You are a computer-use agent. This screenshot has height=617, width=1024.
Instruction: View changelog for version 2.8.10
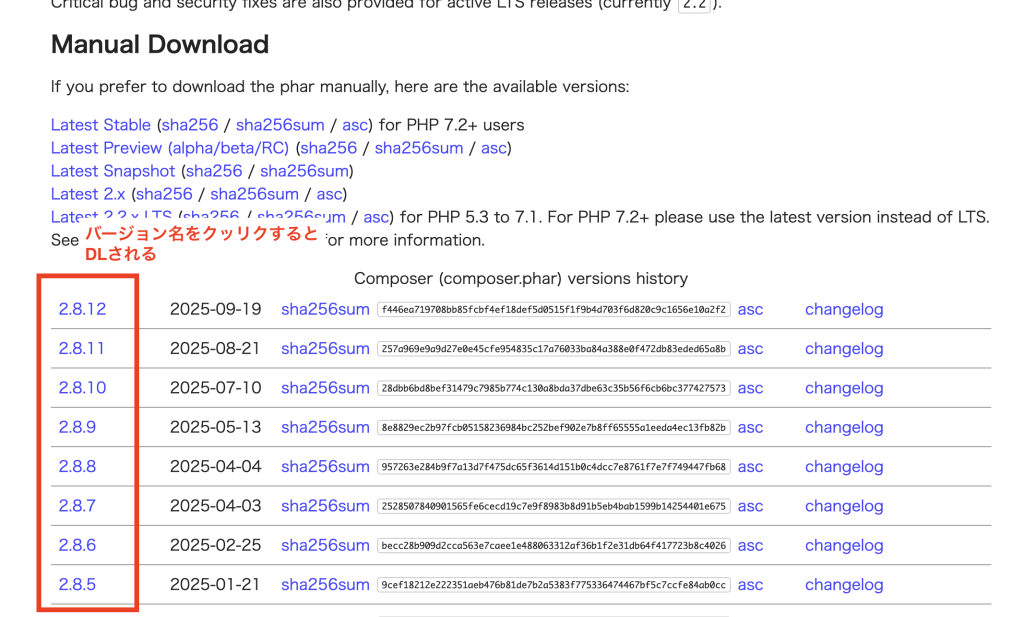(844, 388)
